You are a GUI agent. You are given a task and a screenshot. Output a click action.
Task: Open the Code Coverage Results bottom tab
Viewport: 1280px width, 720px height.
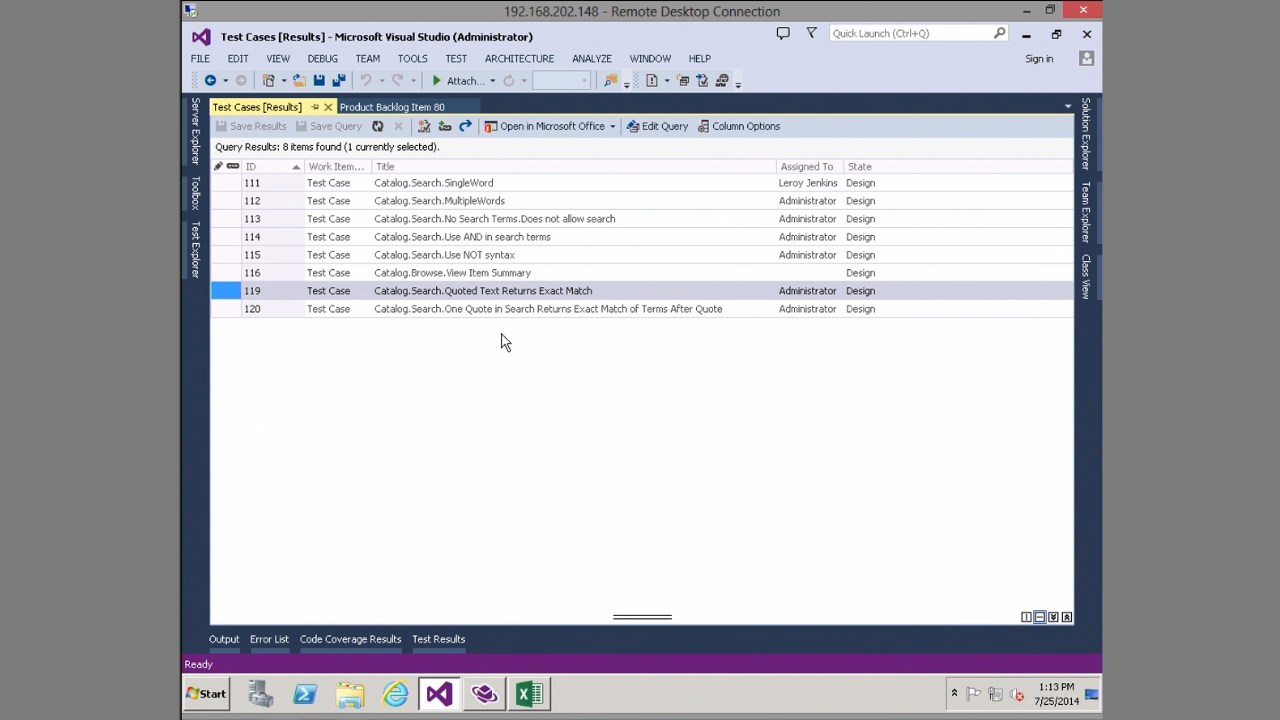click(350, 639)
